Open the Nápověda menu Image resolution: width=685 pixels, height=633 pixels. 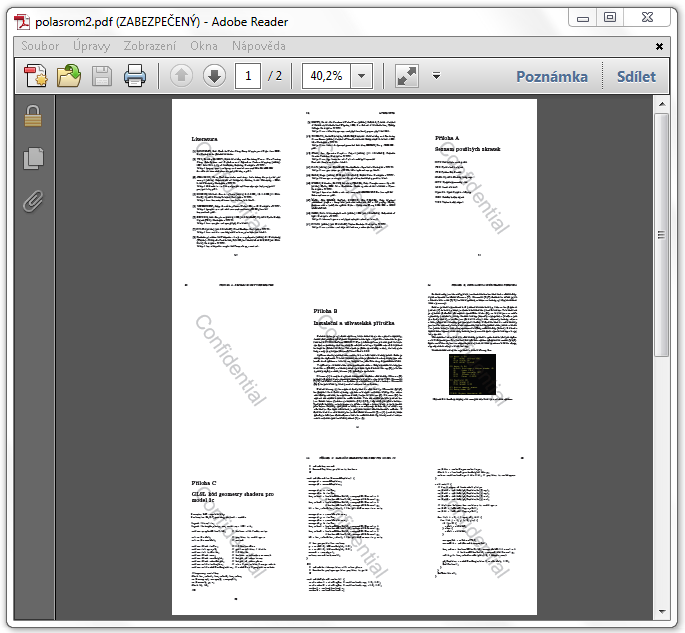click(x=259, y=46)
